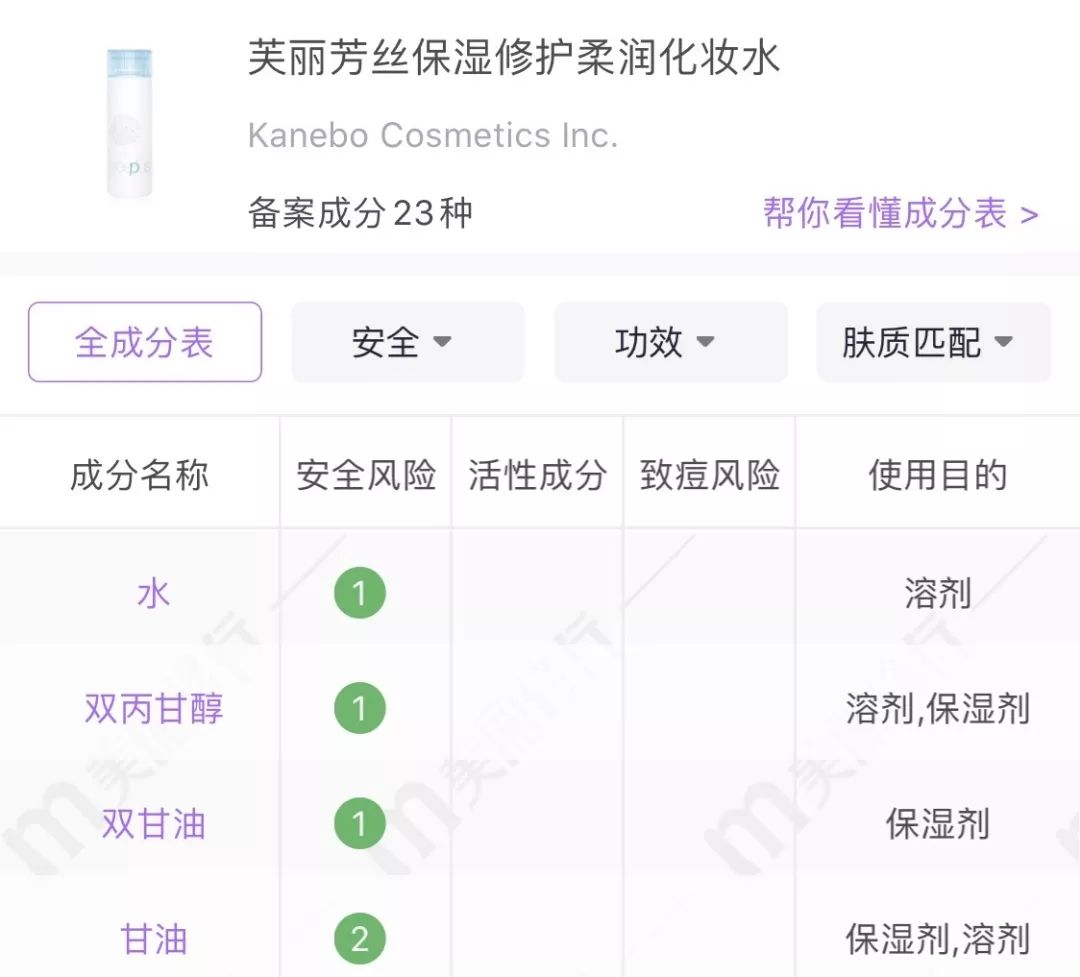Viewport: 1080px width, 977px height.
Task: Expand the 功效 dropdown menu
Action: (670, 342)
